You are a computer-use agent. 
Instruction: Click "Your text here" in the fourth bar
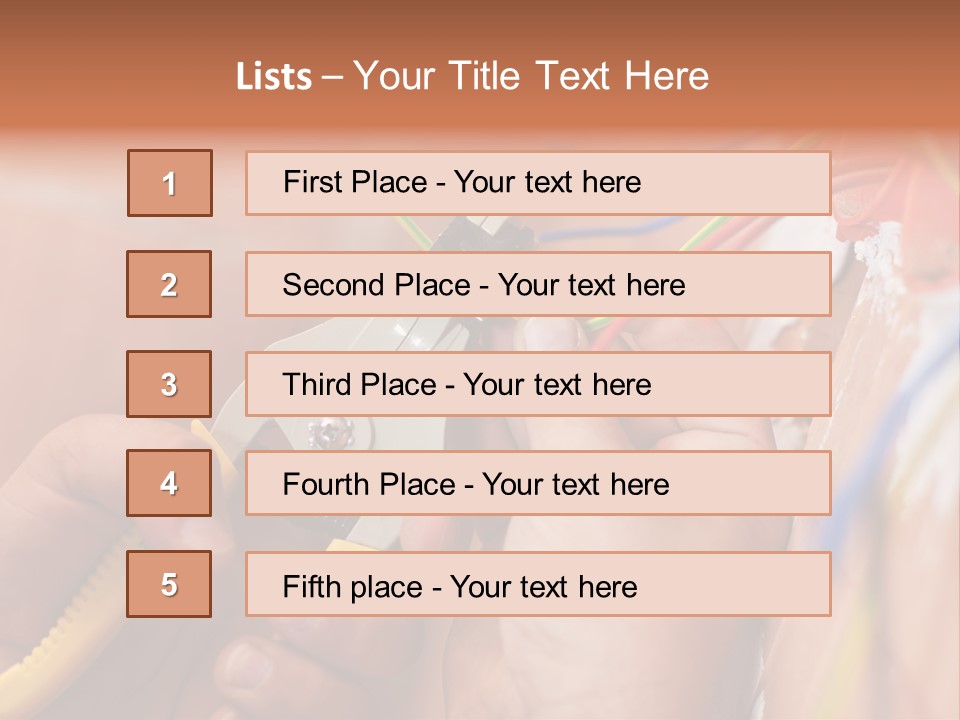575,485
